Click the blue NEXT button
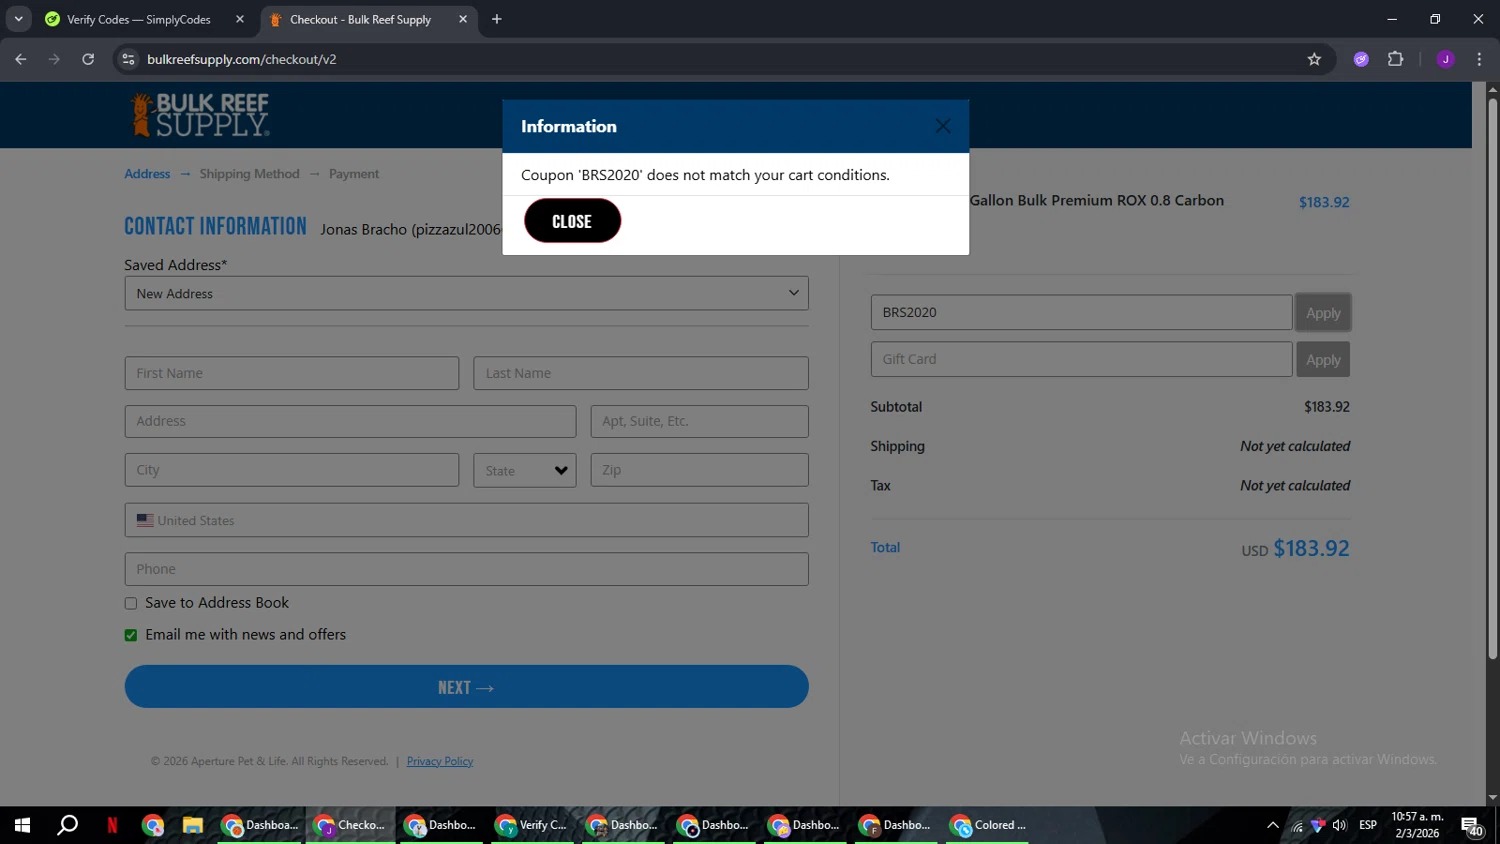This screenshot has height=844, width=1500. (x=466, y=687)
